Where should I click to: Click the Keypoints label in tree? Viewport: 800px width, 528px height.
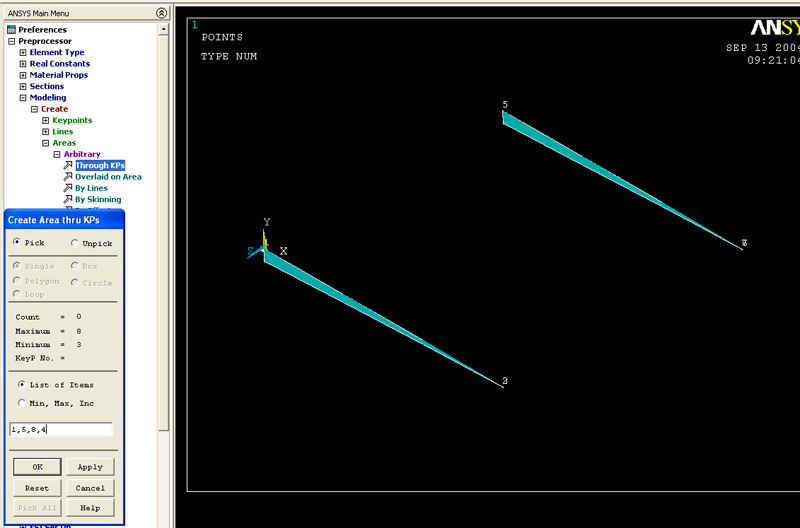72,120
